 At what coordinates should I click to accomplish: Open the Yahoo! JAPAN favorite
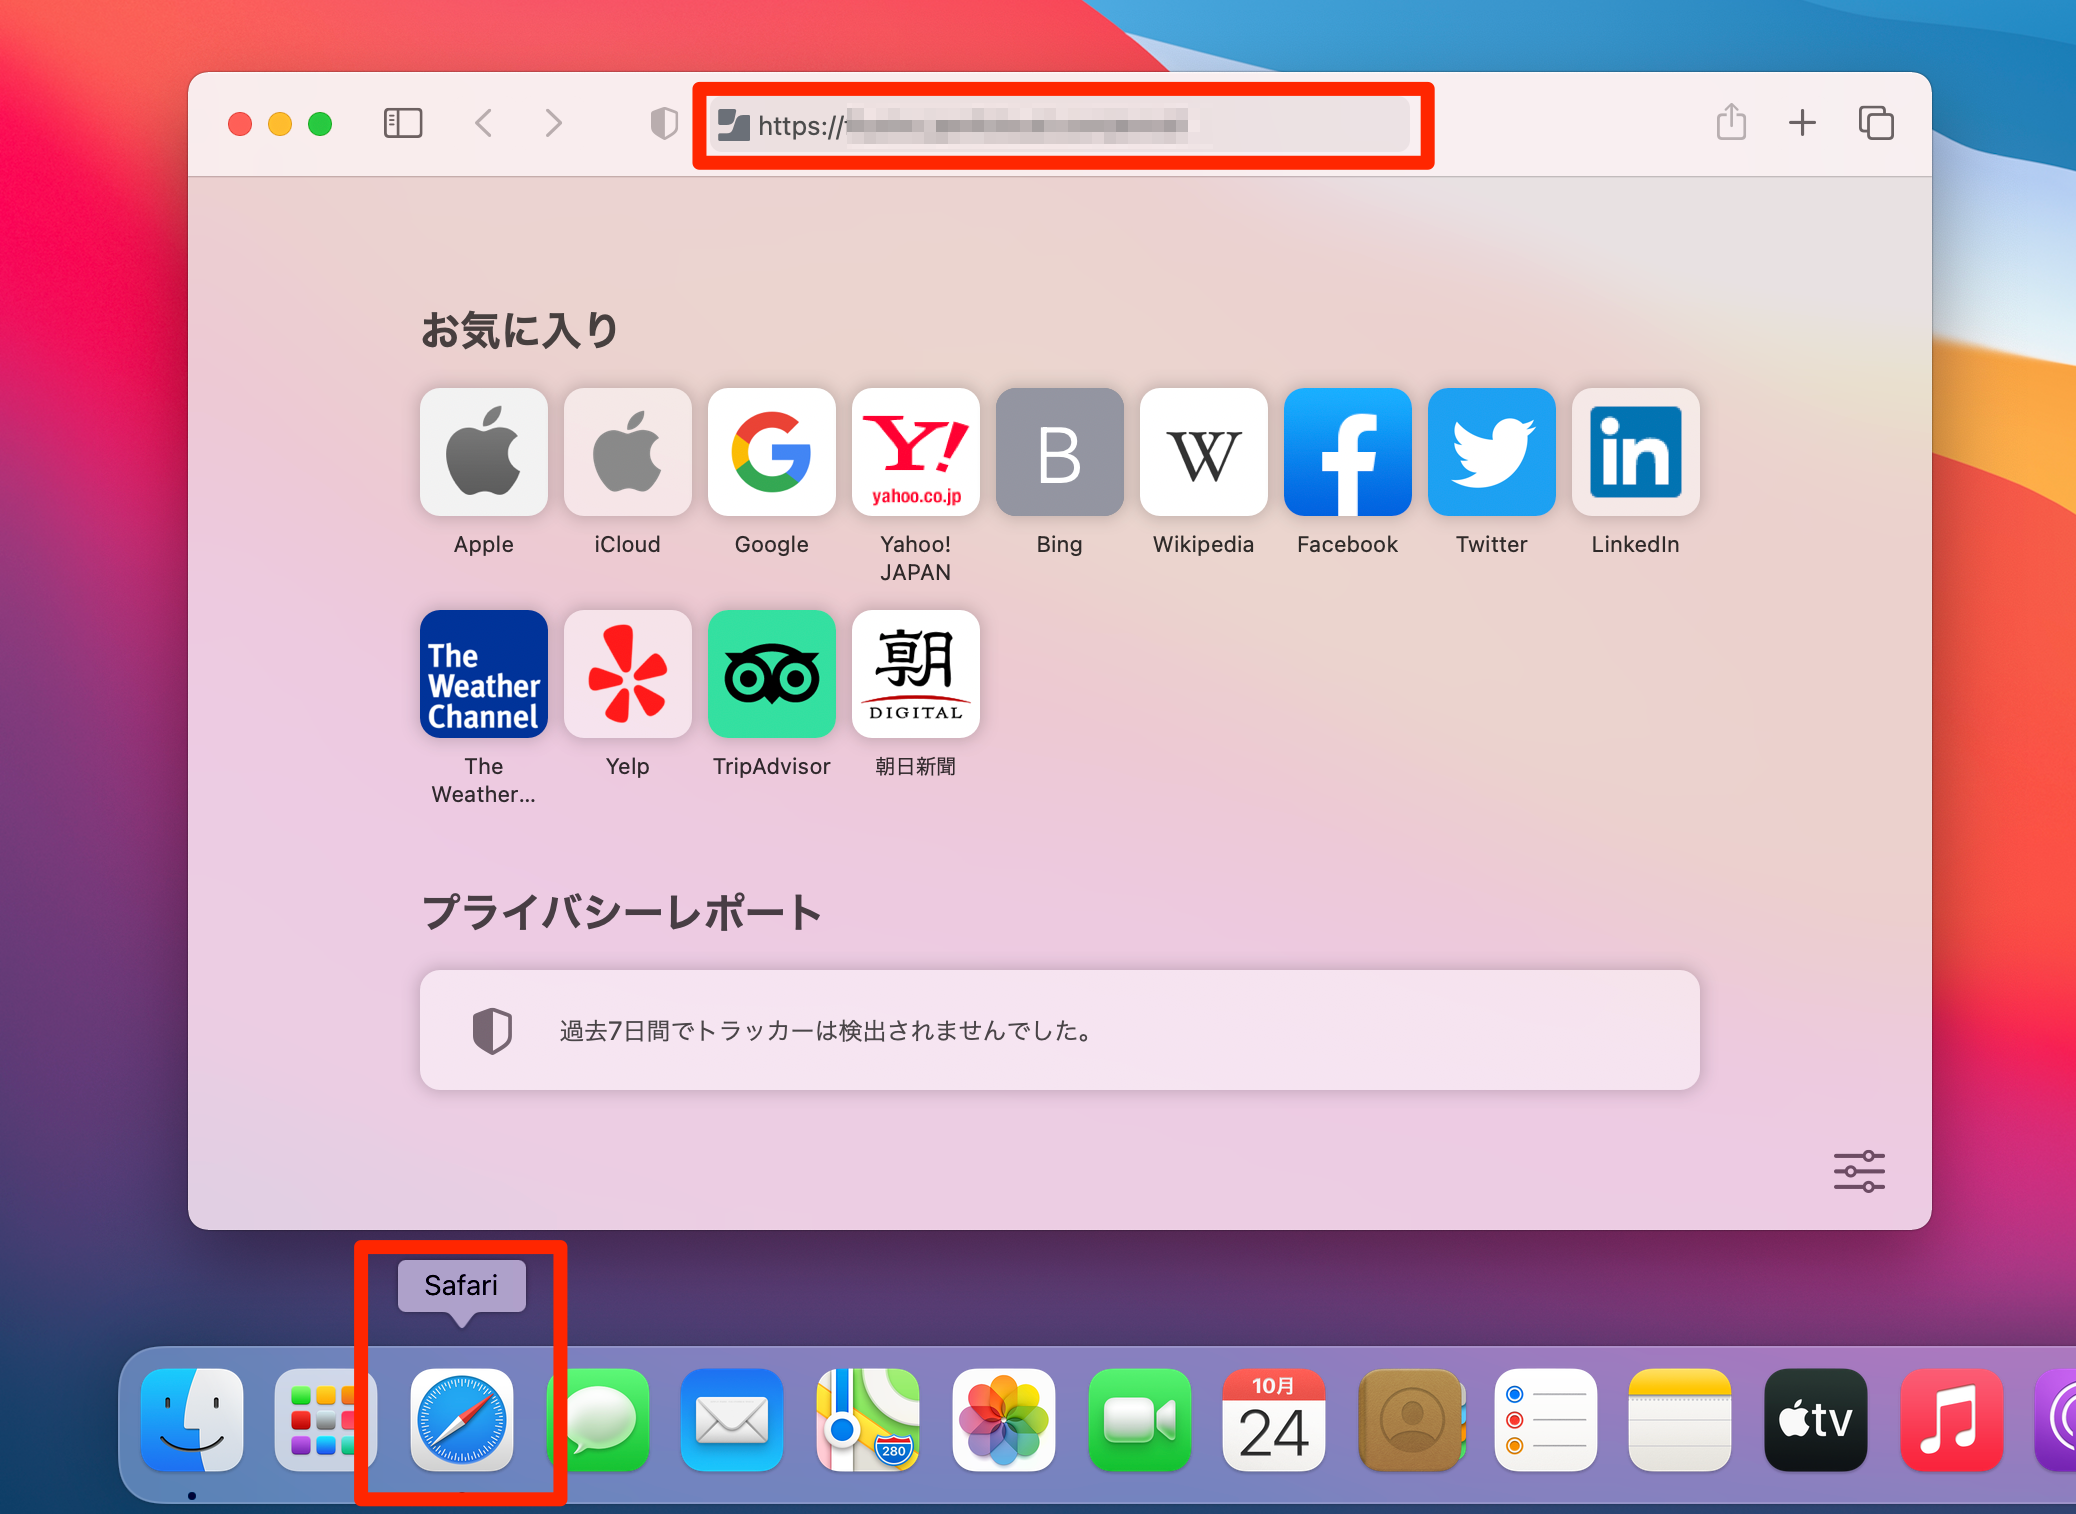pos(916,452)
